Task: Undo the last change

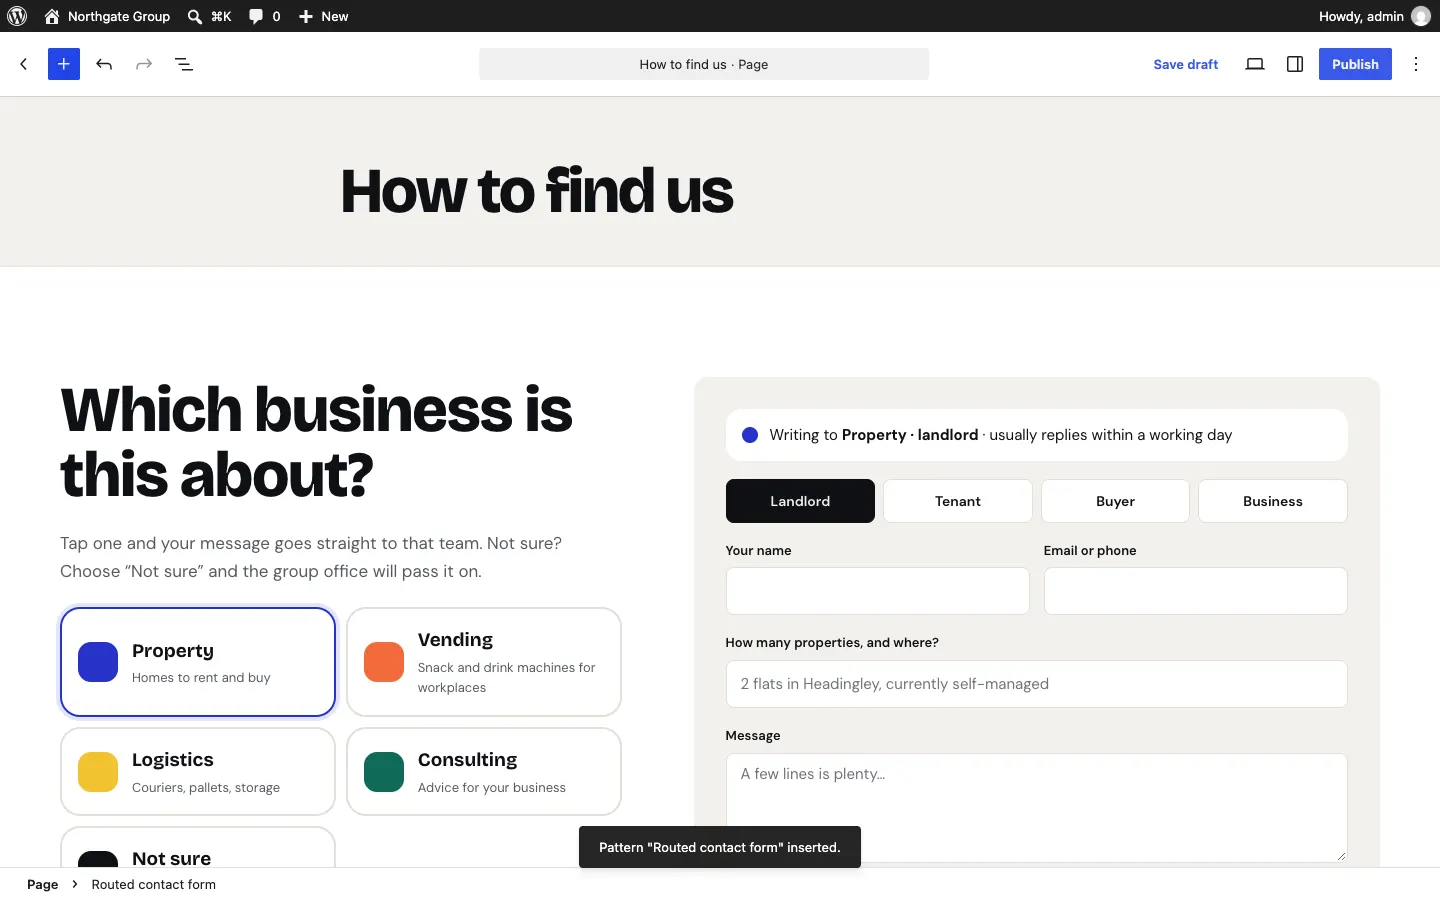Action: tap(104, 64)
